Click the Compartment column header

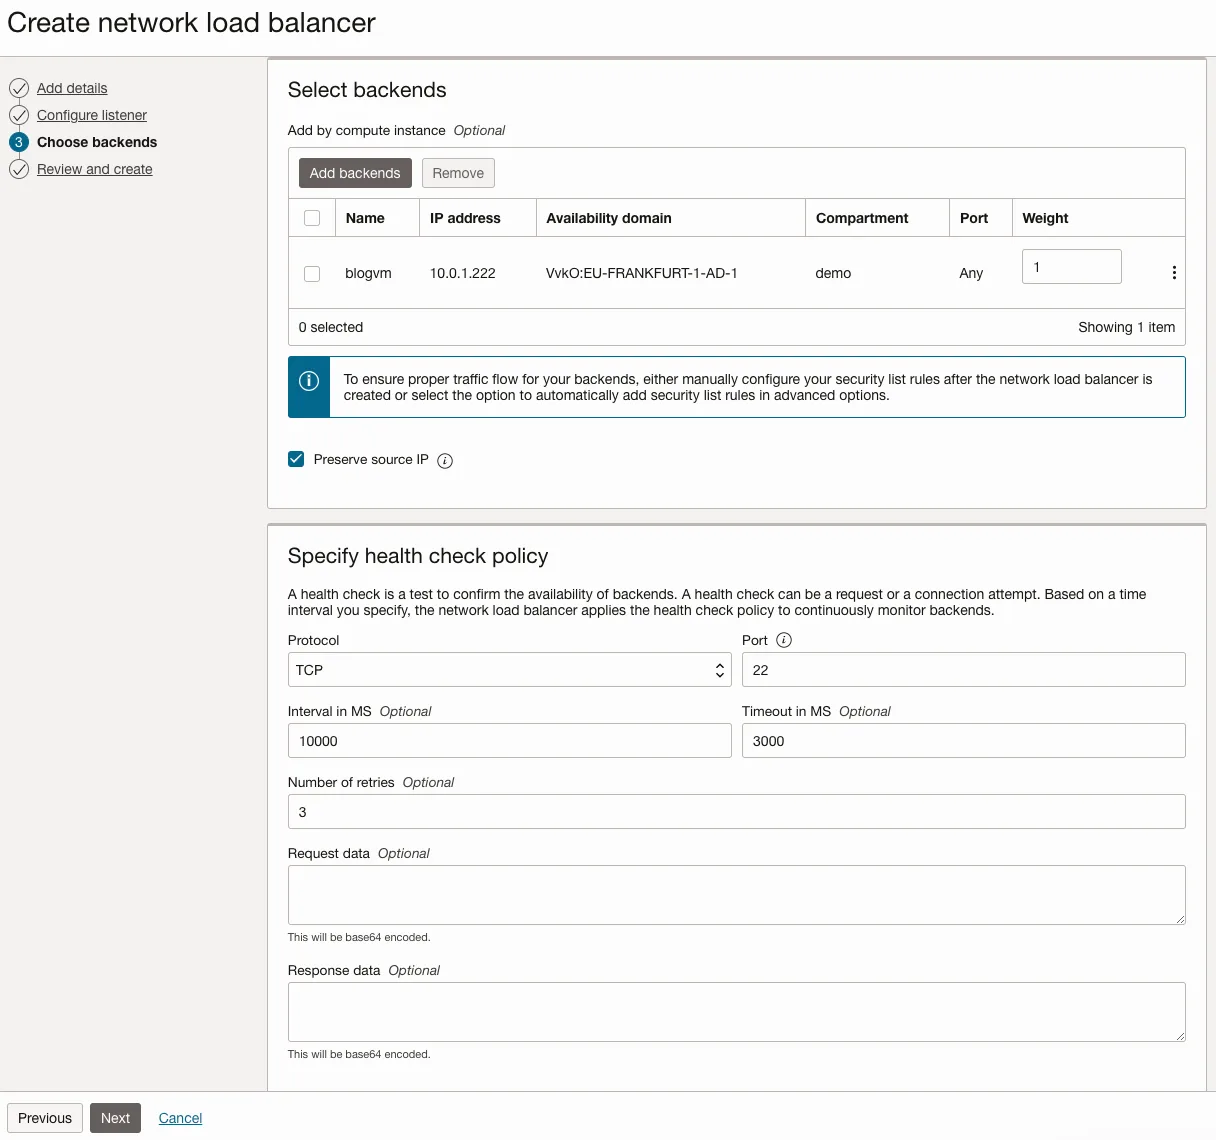click(862, 218)
